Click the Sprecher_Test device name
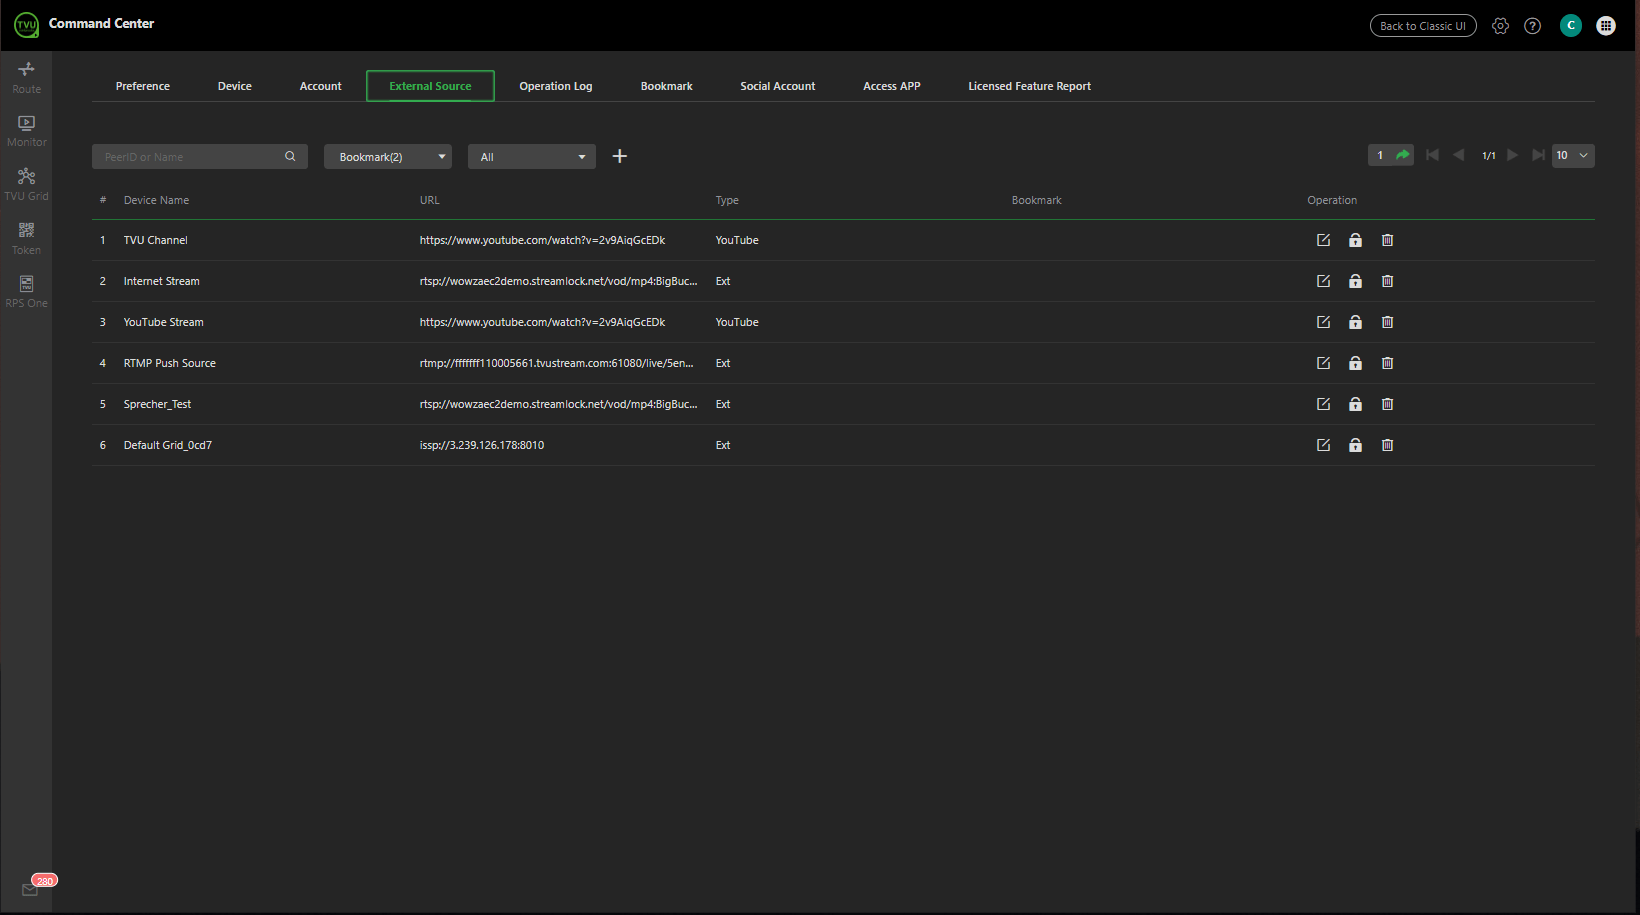Viewport: 1640px width, 915px height. click(x=157, y=404)
